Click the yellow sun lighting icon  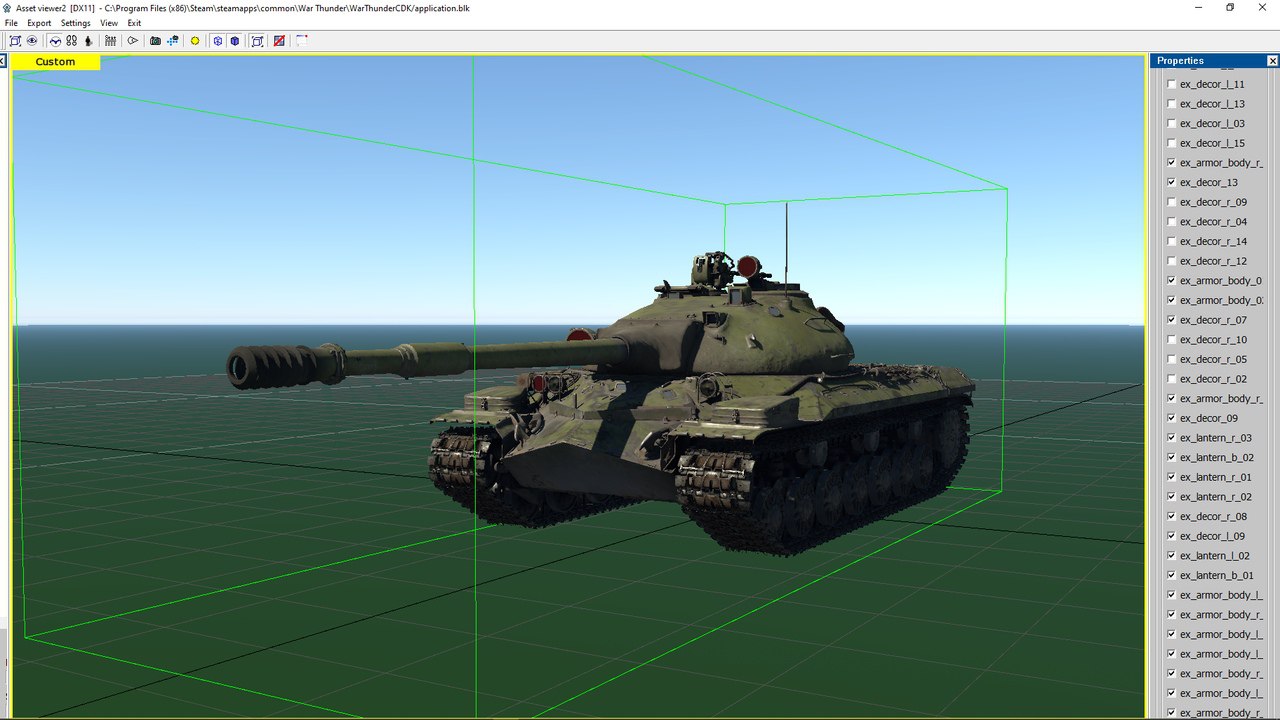195,41
